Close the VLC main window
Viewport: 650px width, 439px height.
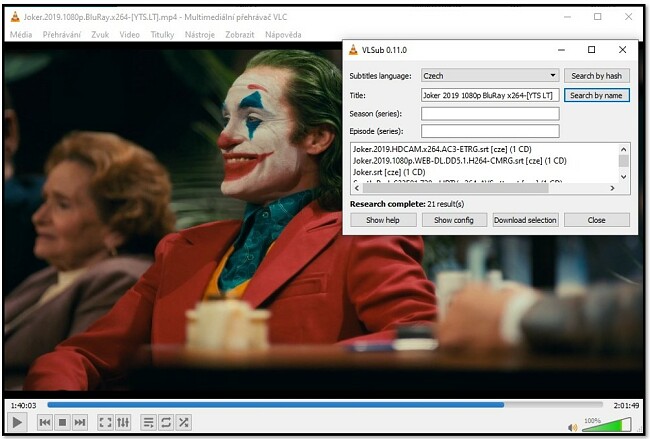pos(628,17)
